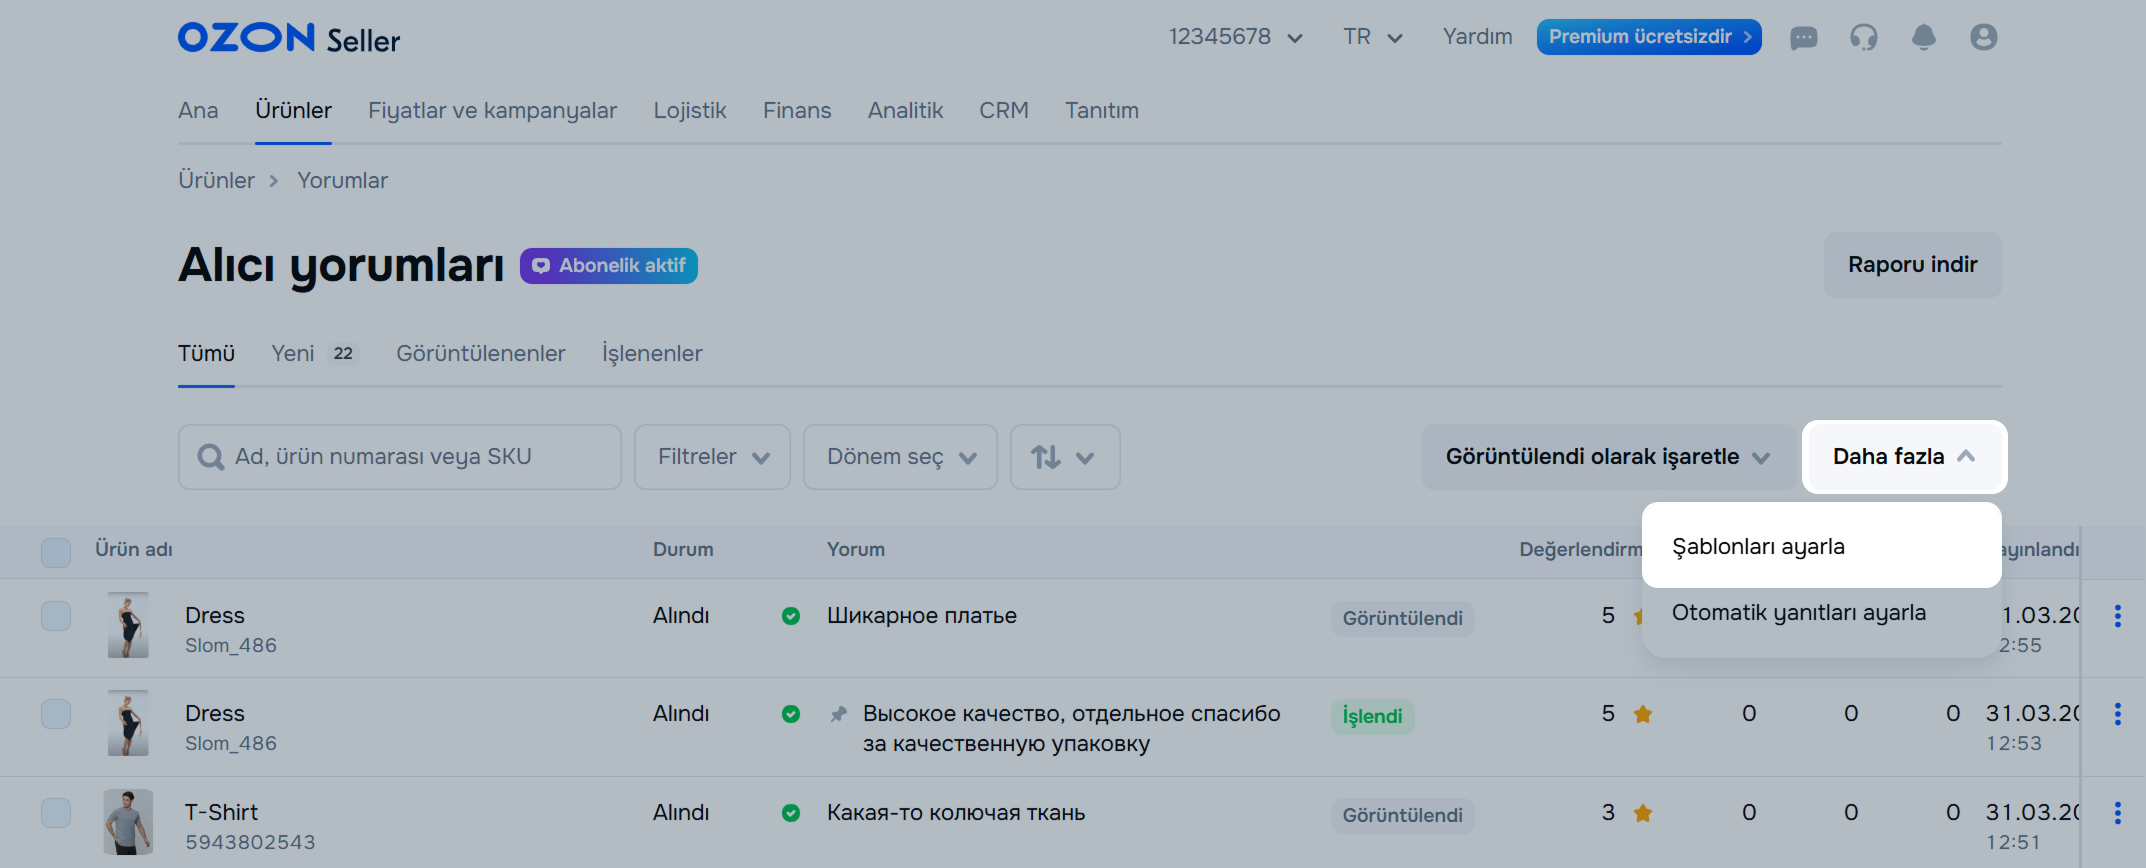
Task: Choose Şablonları ayarla from menu
Action: point(1758,547)
